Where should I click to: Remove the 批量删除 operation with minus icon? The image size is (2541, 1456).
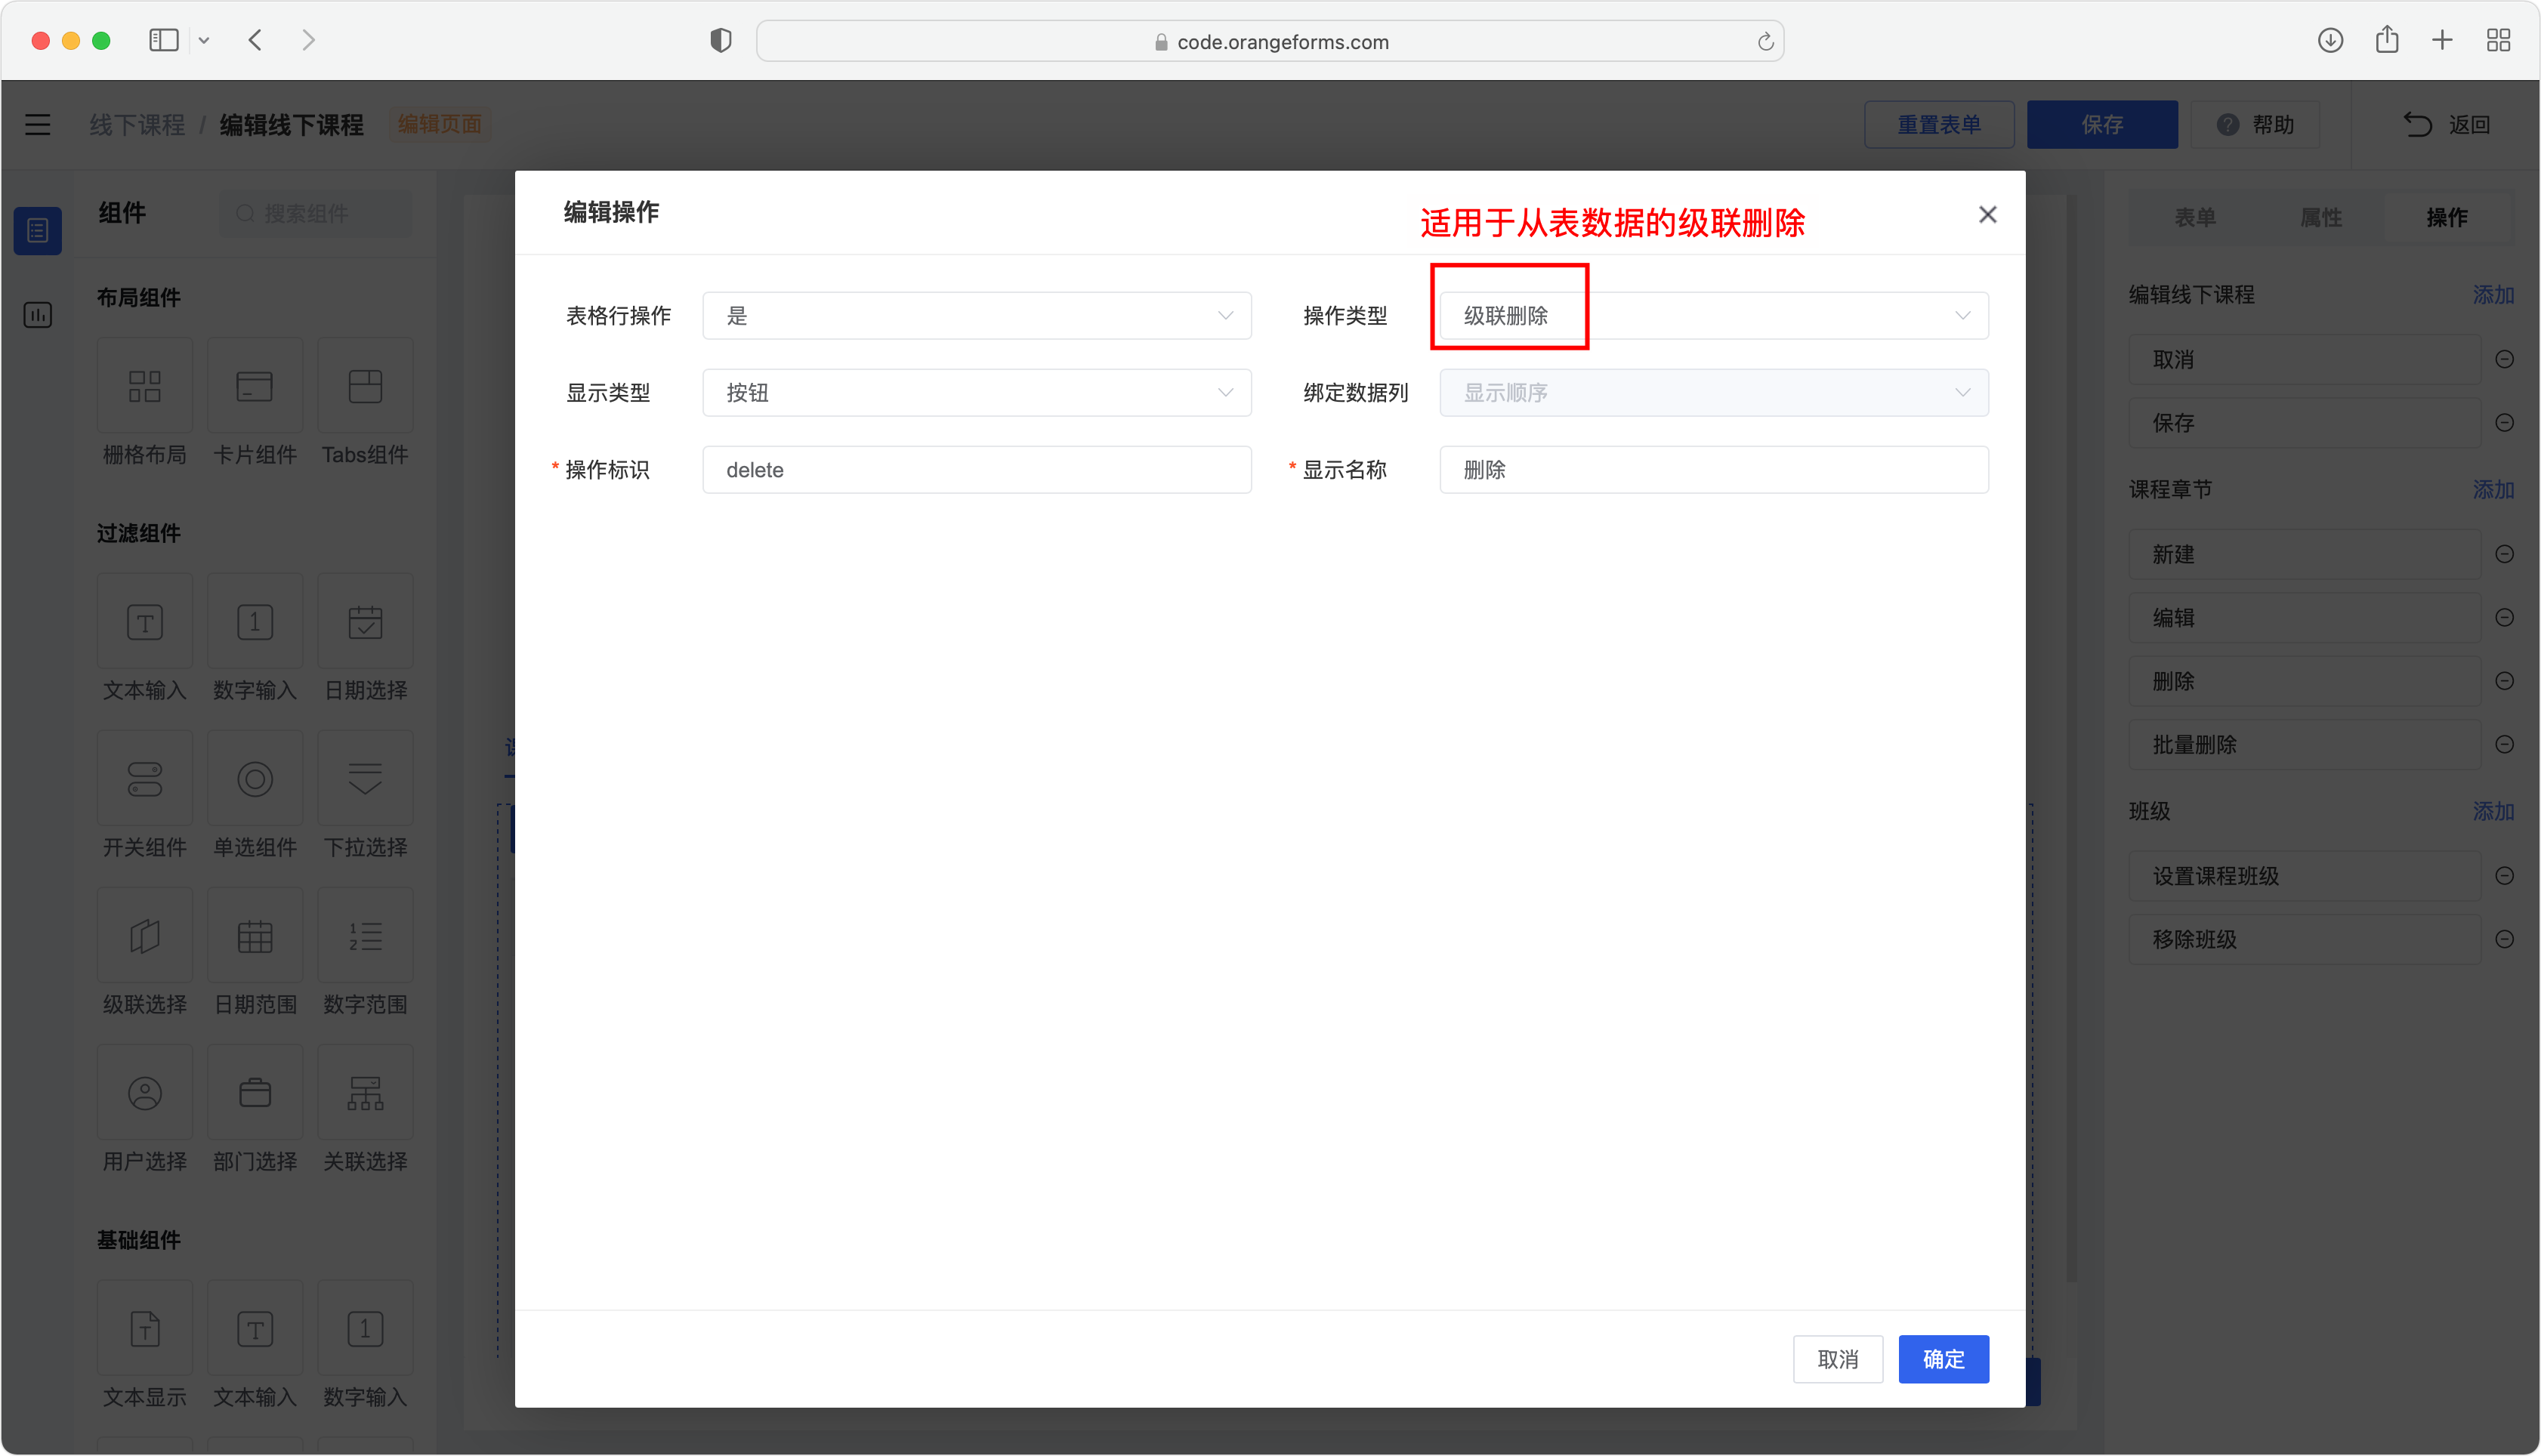[x=2504, y=744]
